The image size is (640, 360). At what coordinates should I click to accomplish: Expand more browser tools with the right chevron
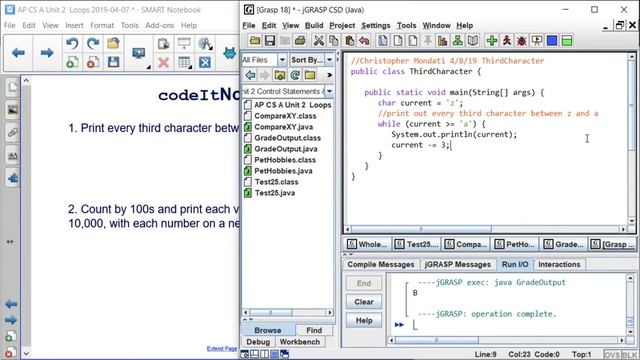point(329,75)
